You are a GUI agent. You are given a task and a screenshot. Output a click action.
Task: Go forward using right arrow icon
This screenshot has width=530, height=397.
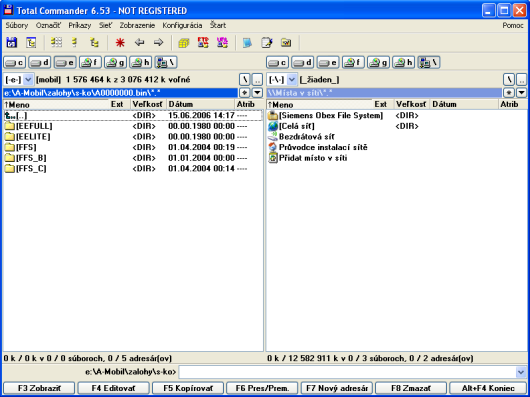tap(158, 43)
